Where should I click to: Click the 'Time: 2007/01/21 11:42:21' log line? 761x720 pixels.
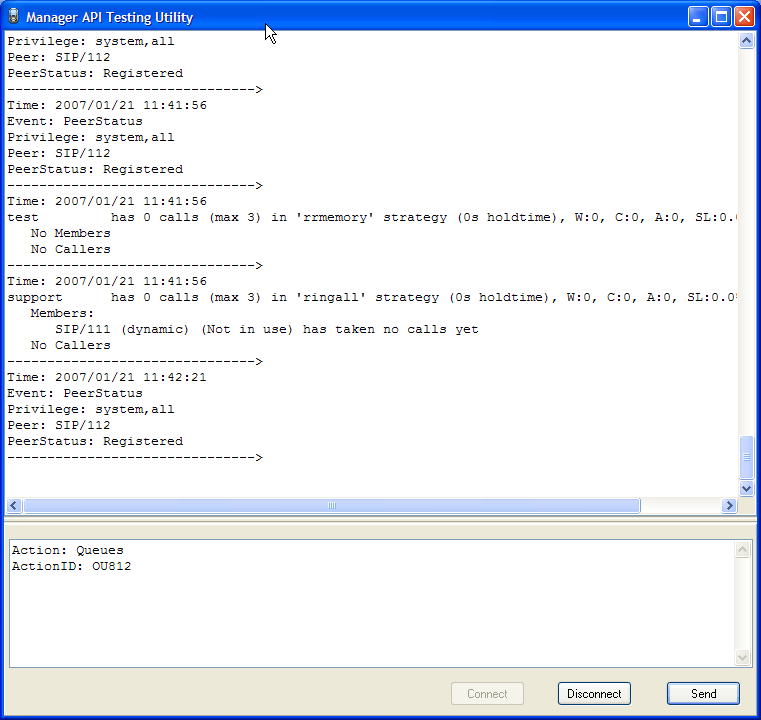[x=107, y=377]
